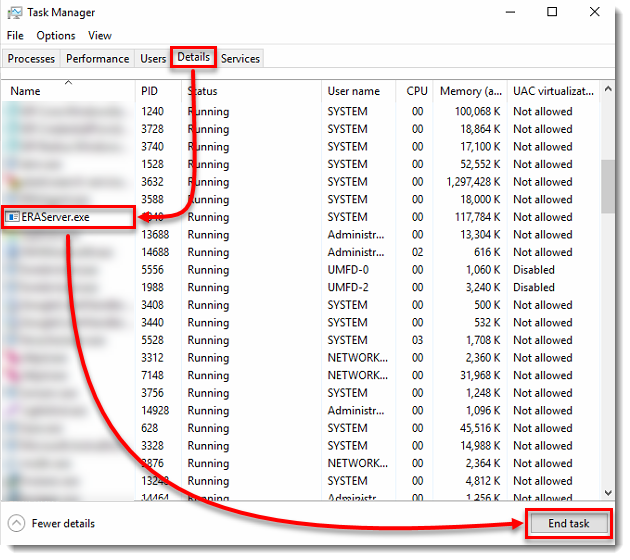
Task: Sort by the User name column header
Action: 358,91
